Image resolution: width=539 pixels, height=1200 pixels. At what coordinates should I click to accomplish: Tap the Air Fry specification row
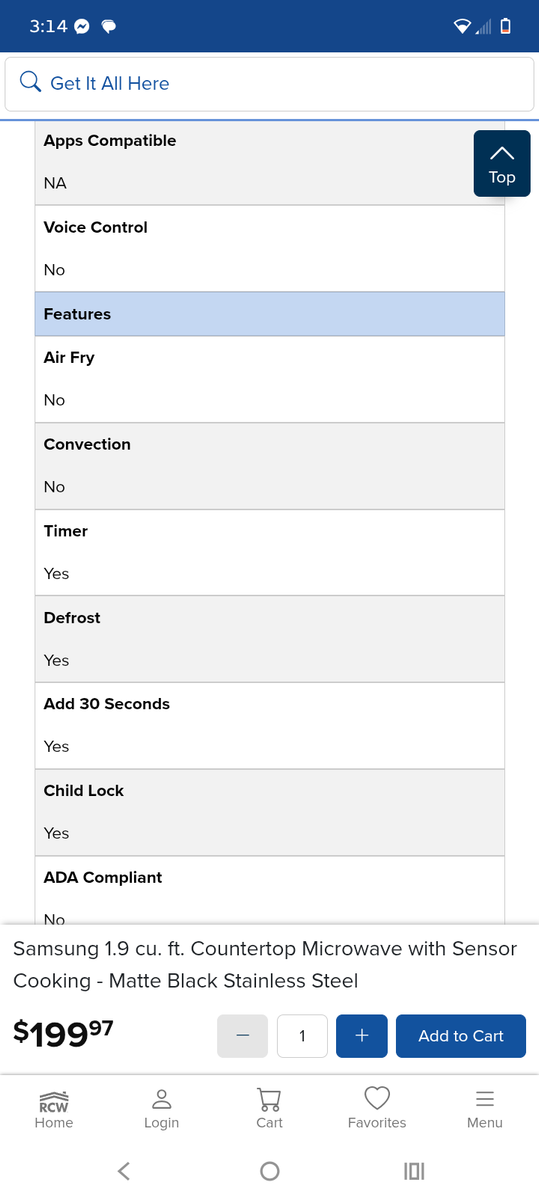(x=270, y=379)
